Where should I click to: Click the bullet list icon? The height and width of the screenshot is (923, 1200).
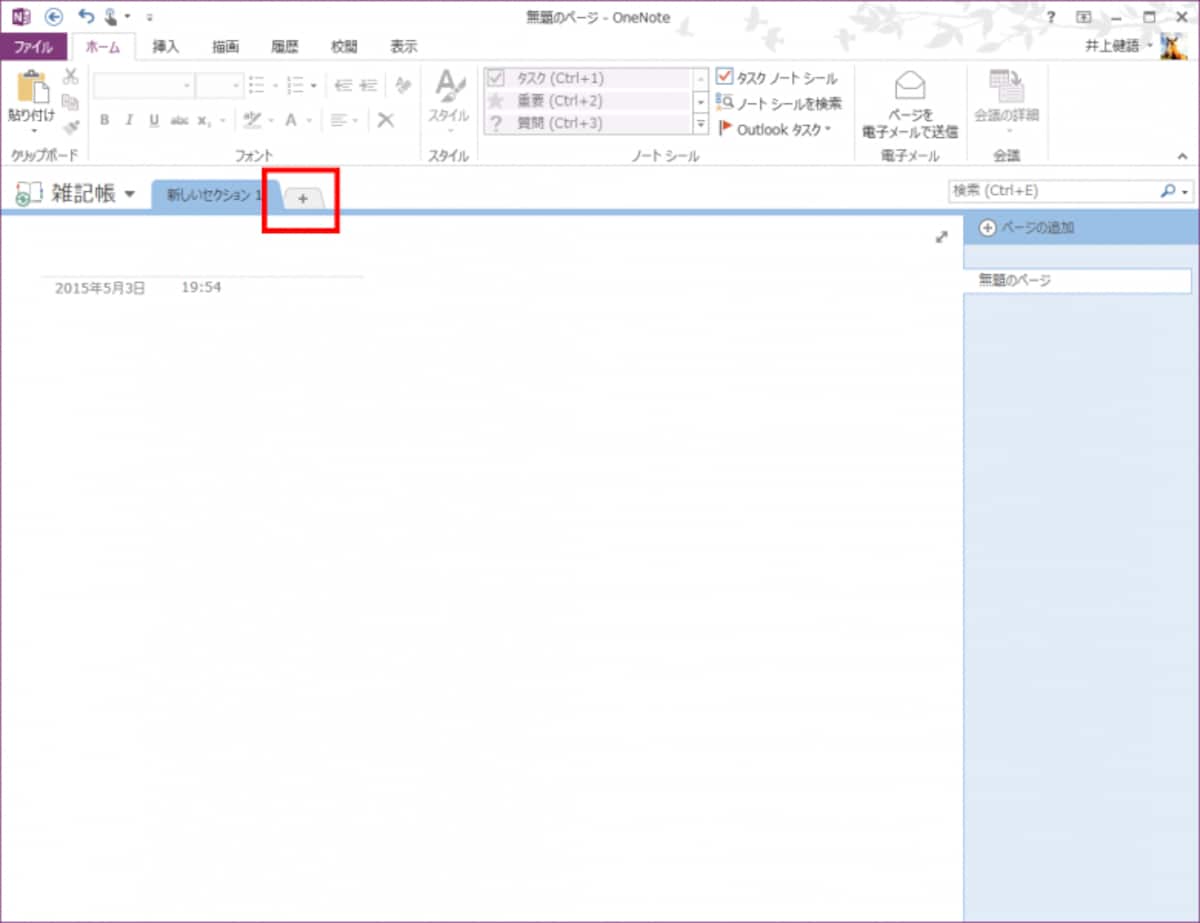(x=256, y=86)
